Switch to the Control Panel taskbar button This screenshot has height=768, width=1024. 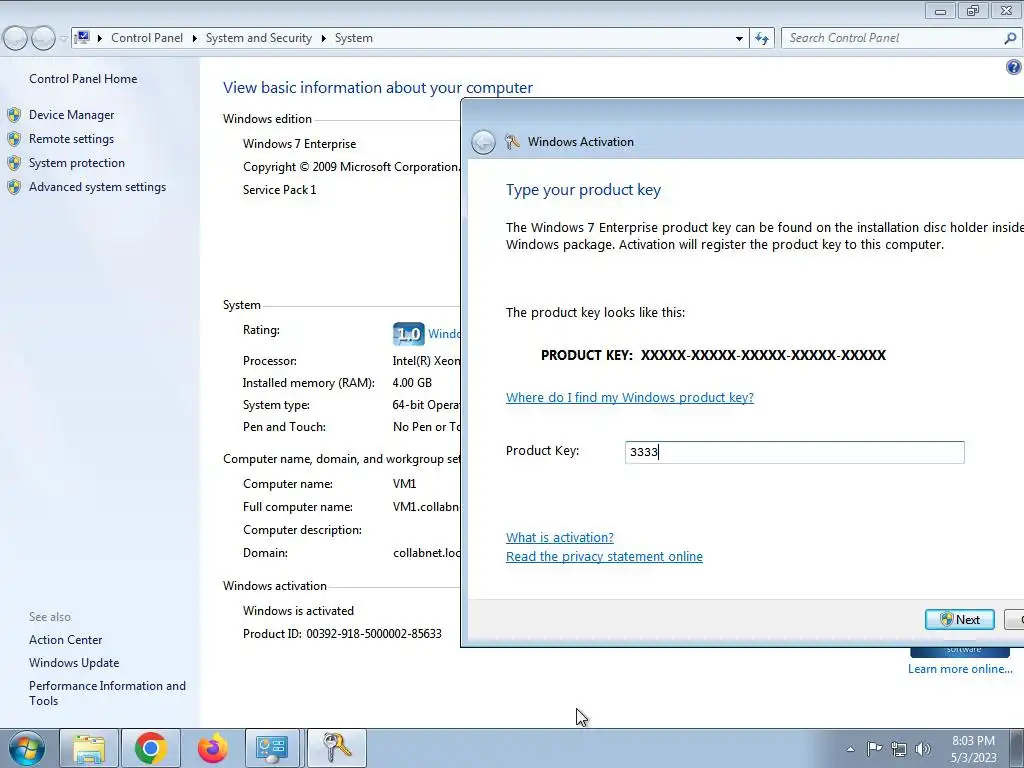click(272, 748)
